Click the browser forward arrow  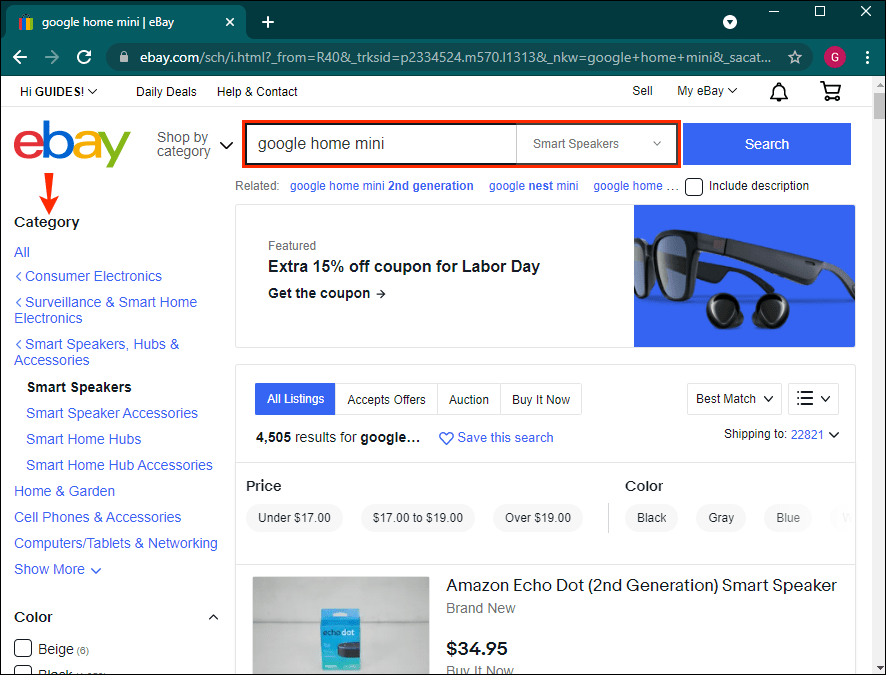point(52,57)
